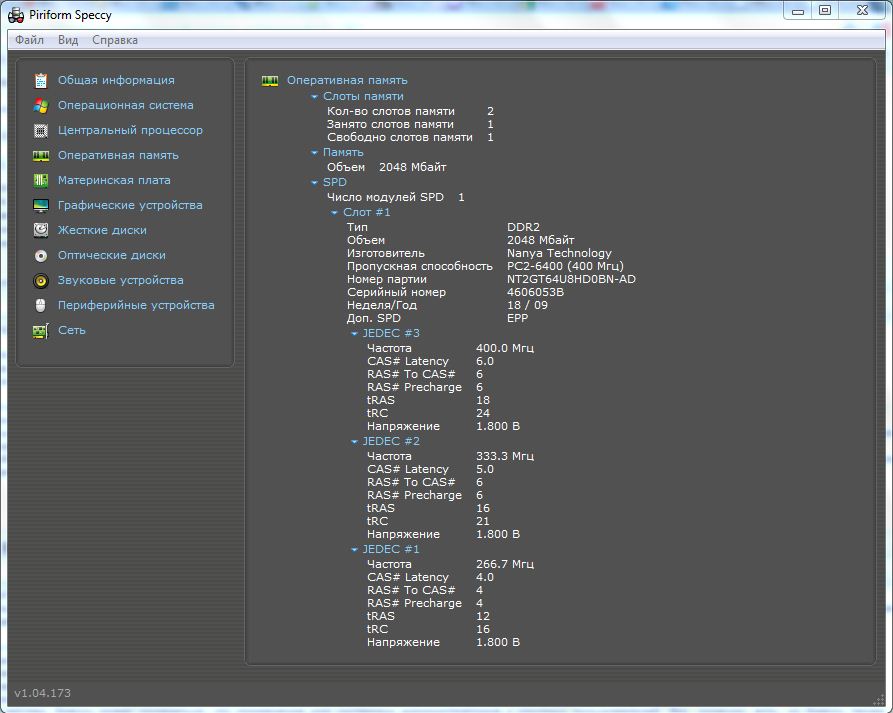Open the Оперативная память sidebar link
This screenshot has height=713, width=893.
click(x=118, y=155)
